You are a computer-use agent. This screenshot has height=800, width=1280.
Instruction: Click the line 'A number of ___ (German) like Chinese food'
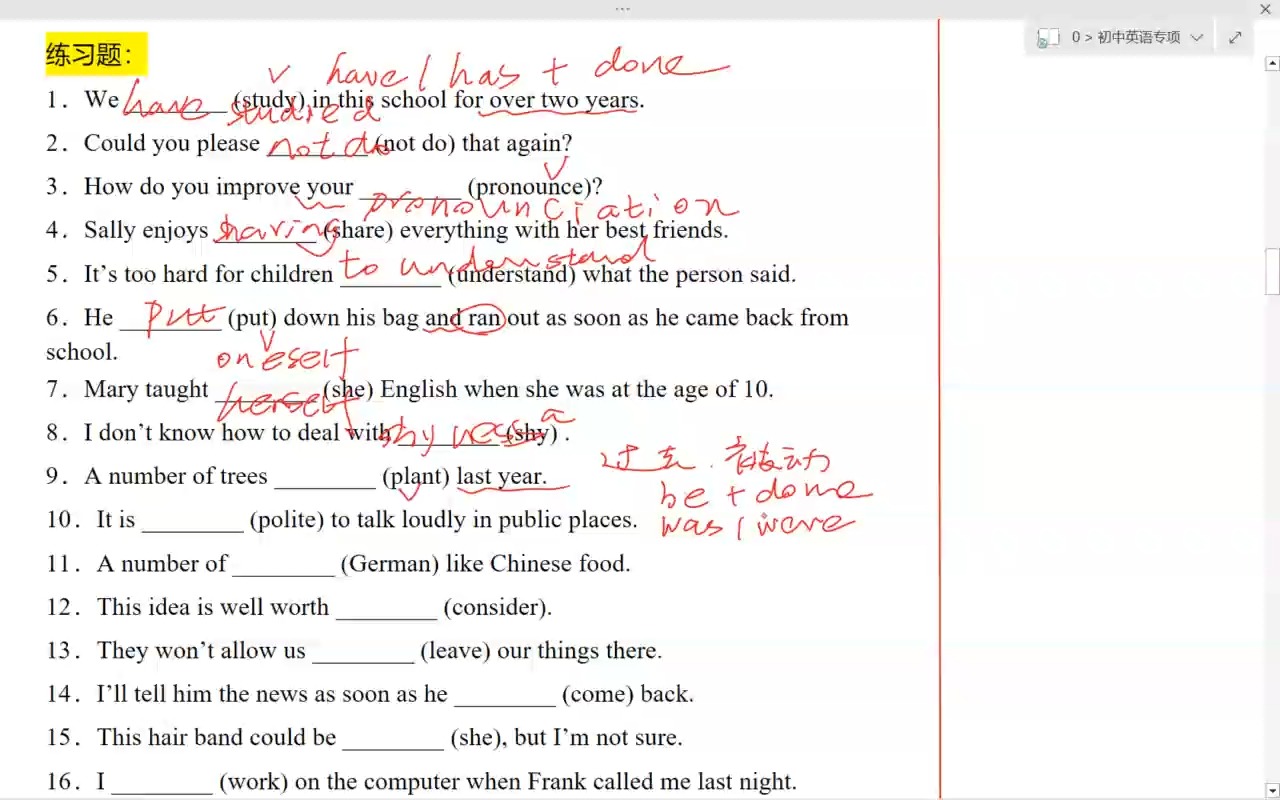(338, 564)
